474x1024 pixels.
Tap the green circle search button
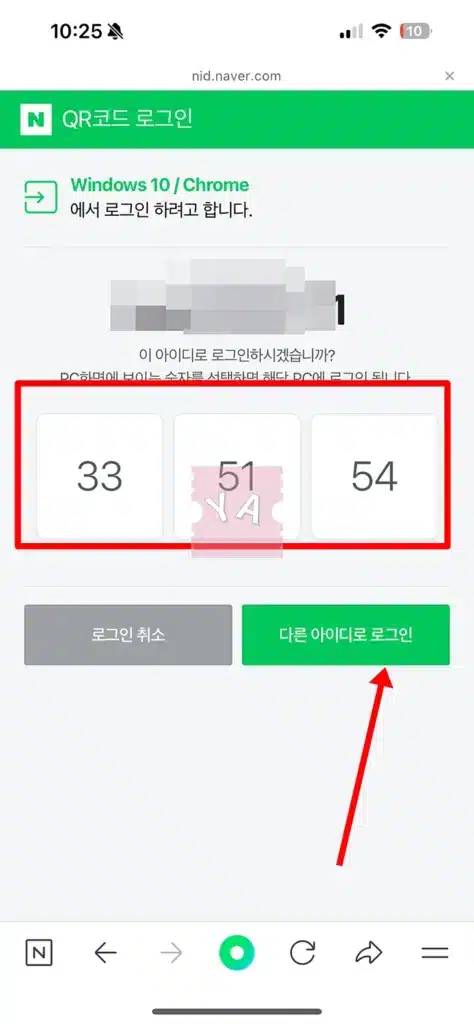237,953
